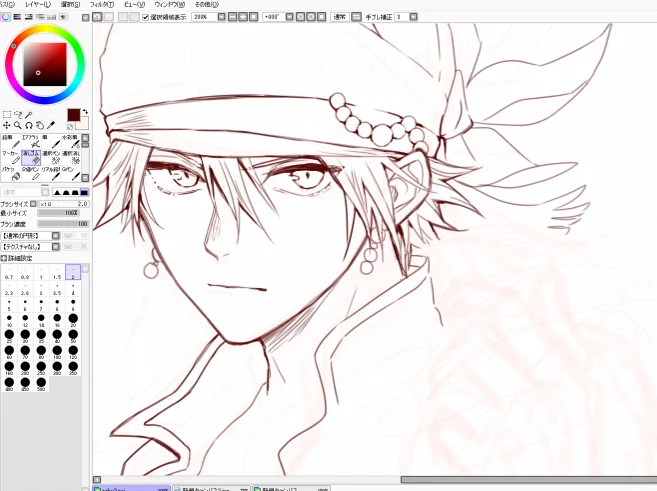Pick brush size 20 preset
This screenshot has height=491, width=657.
[x=73, y=320]
